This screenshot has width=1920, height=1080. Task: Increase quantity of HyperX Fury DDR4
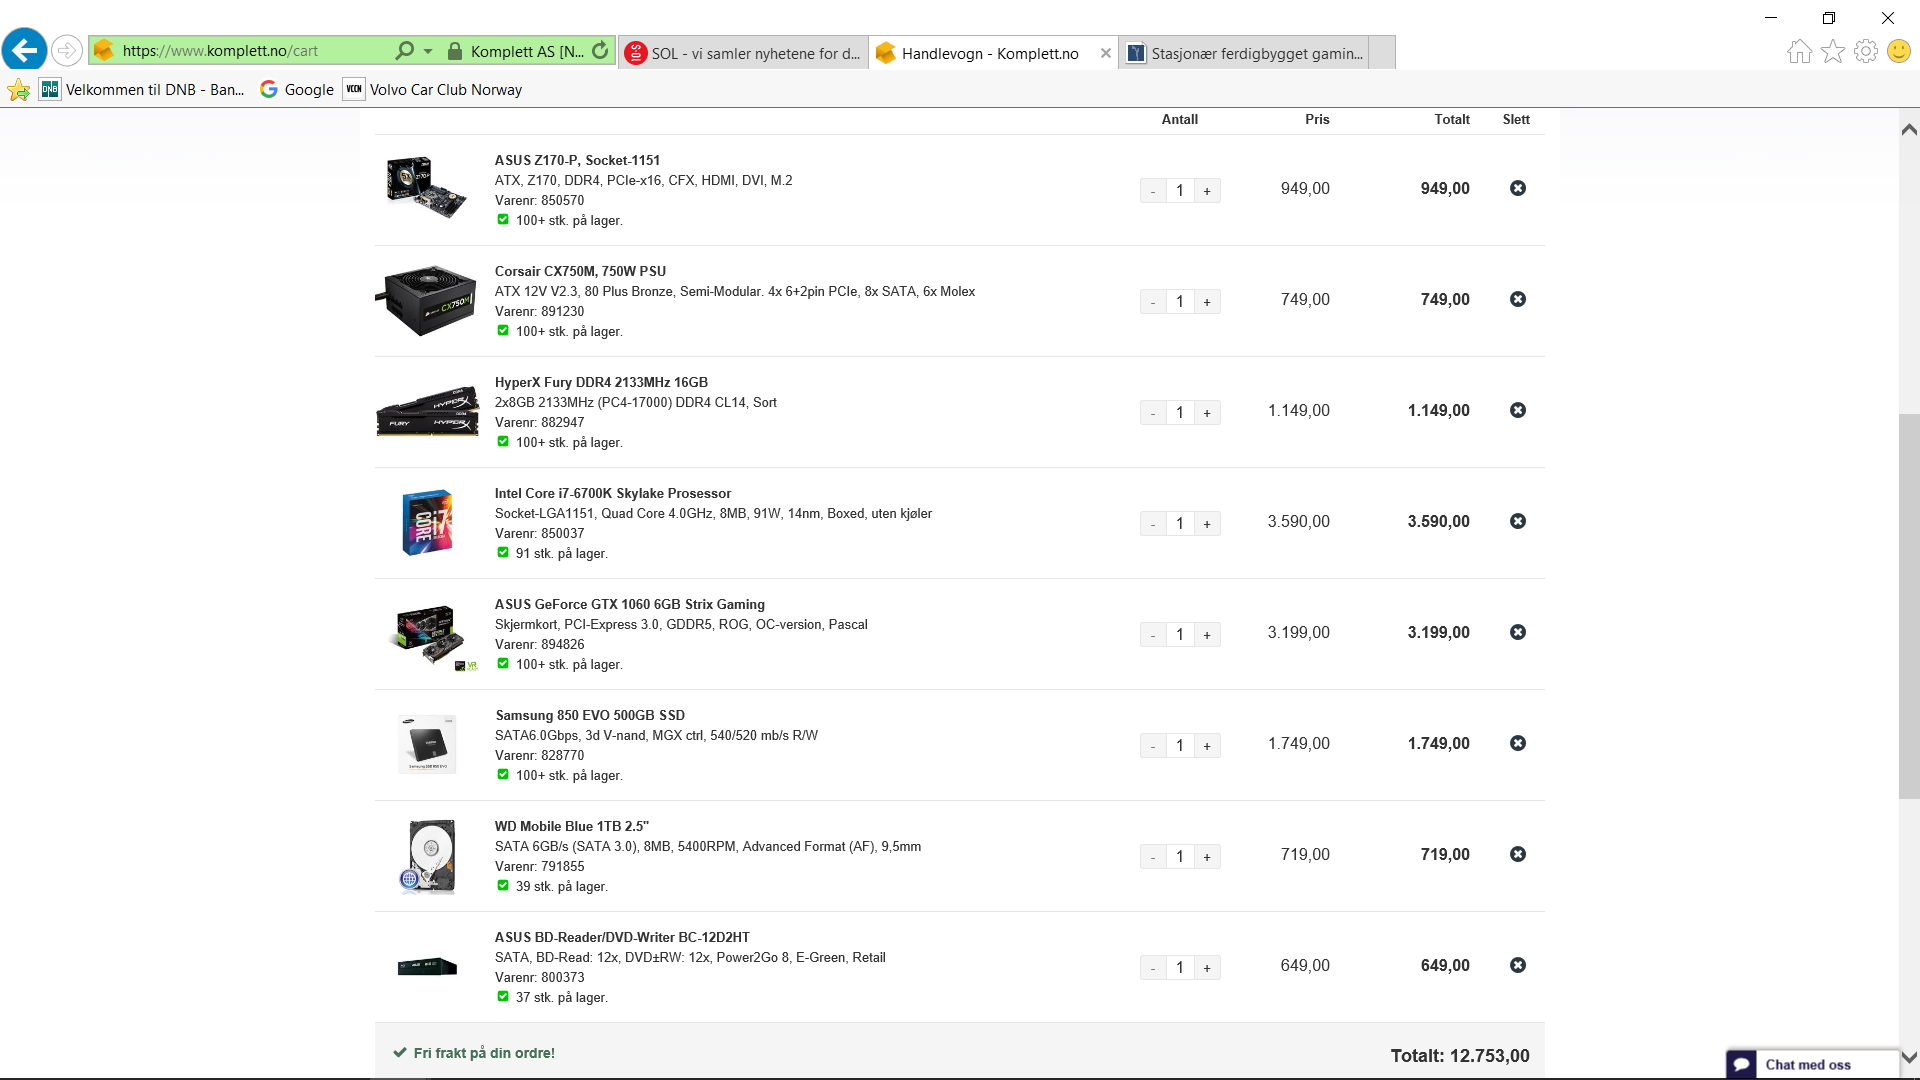click(x=1207, y=413)
